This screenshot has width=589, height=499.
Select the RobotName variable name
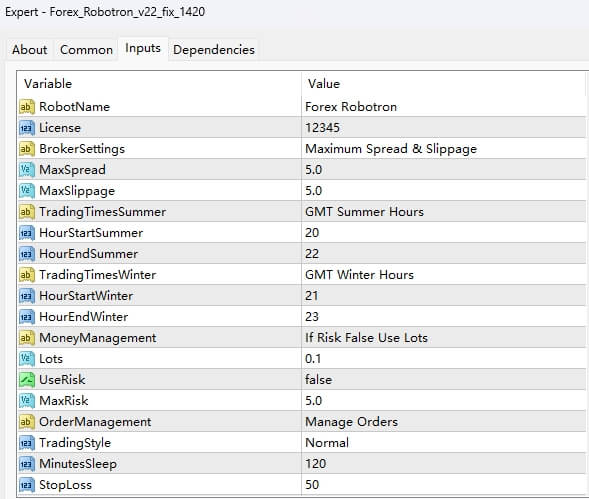click(x=74, y=107)
